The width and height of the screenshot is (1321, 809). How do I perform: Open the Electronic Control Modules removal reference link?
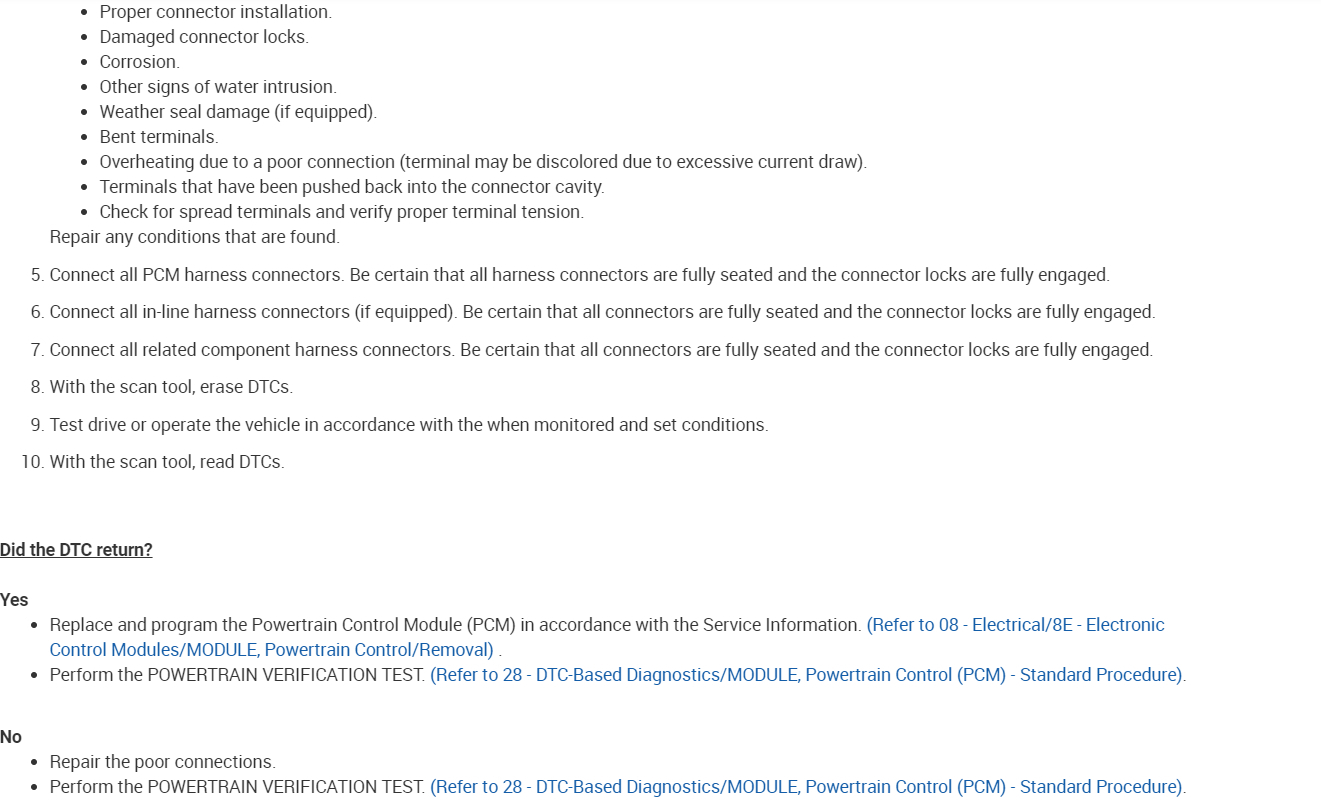click(x=1015, y=625)
